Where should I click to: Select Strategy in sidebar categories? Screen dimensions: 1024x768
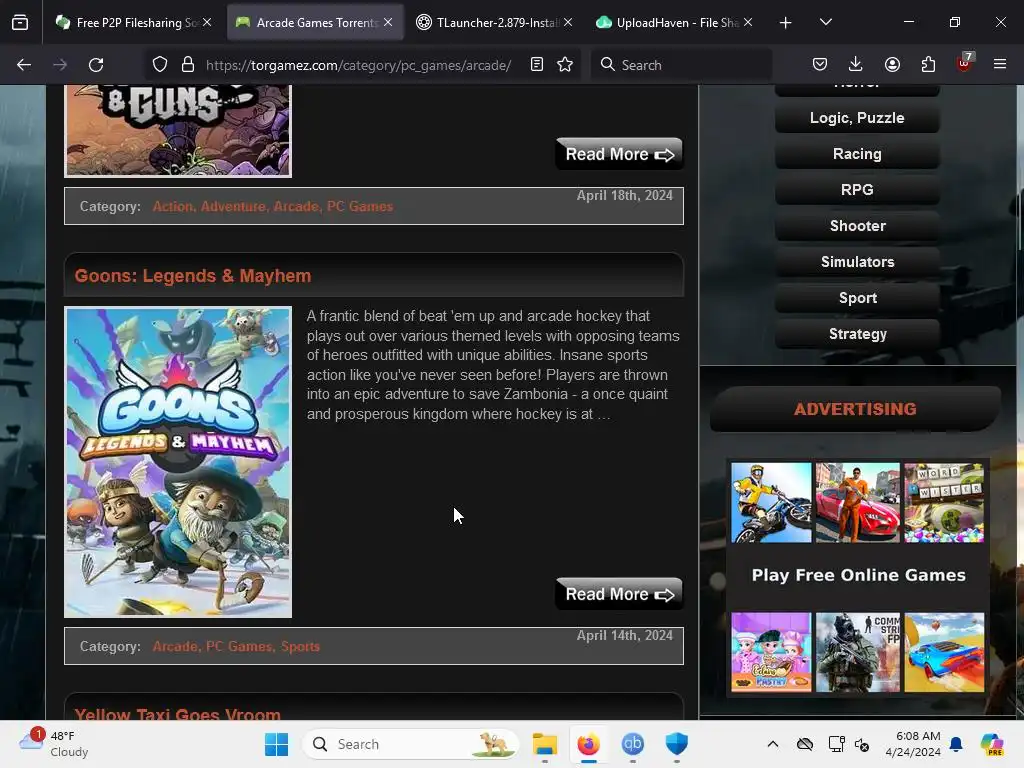(857, 334)
